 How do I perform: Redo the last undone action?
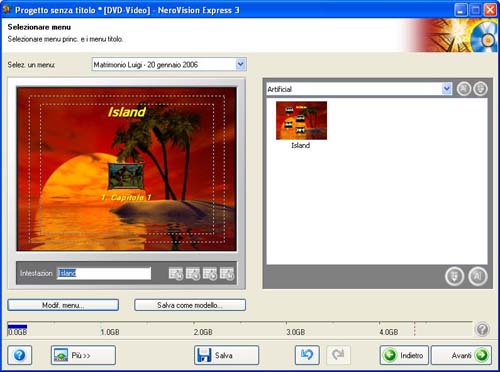click(x=338, y=355)
